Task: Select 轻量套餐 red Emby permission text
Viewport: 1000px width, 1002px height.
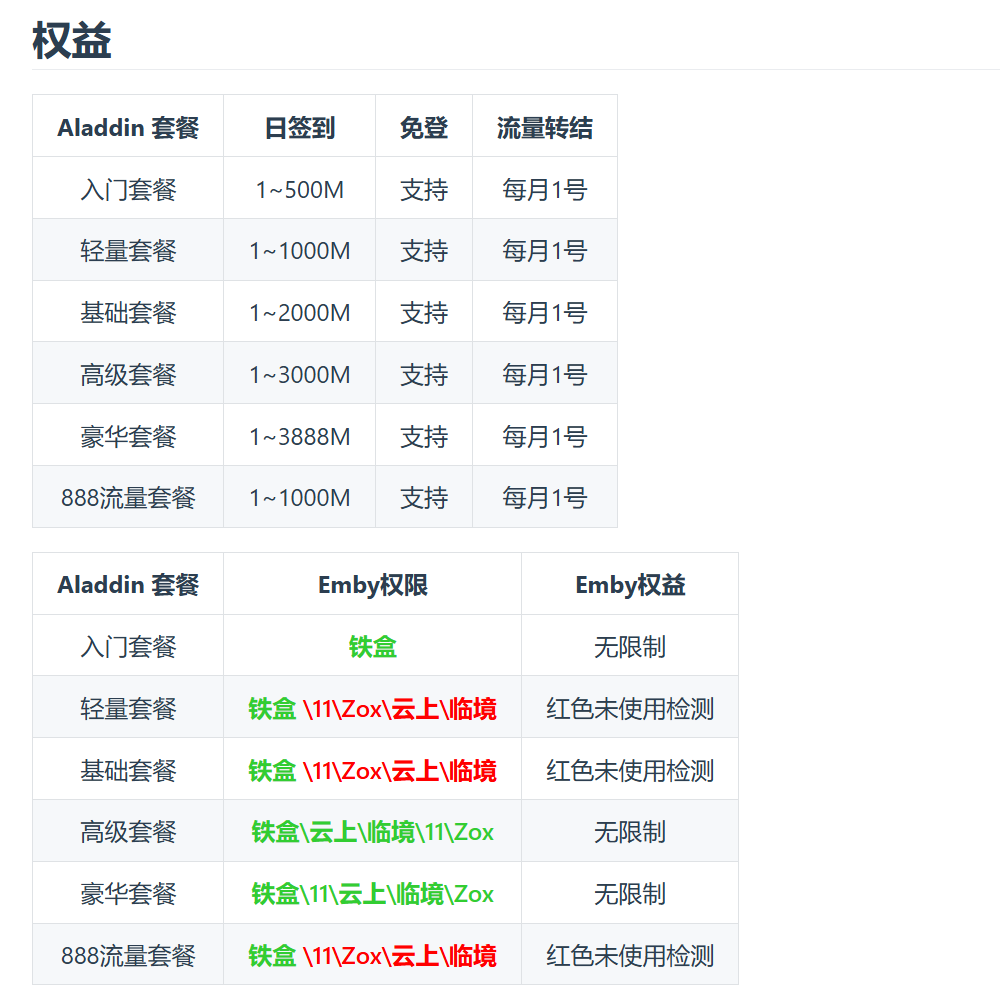Action: [x=399, y=709]
